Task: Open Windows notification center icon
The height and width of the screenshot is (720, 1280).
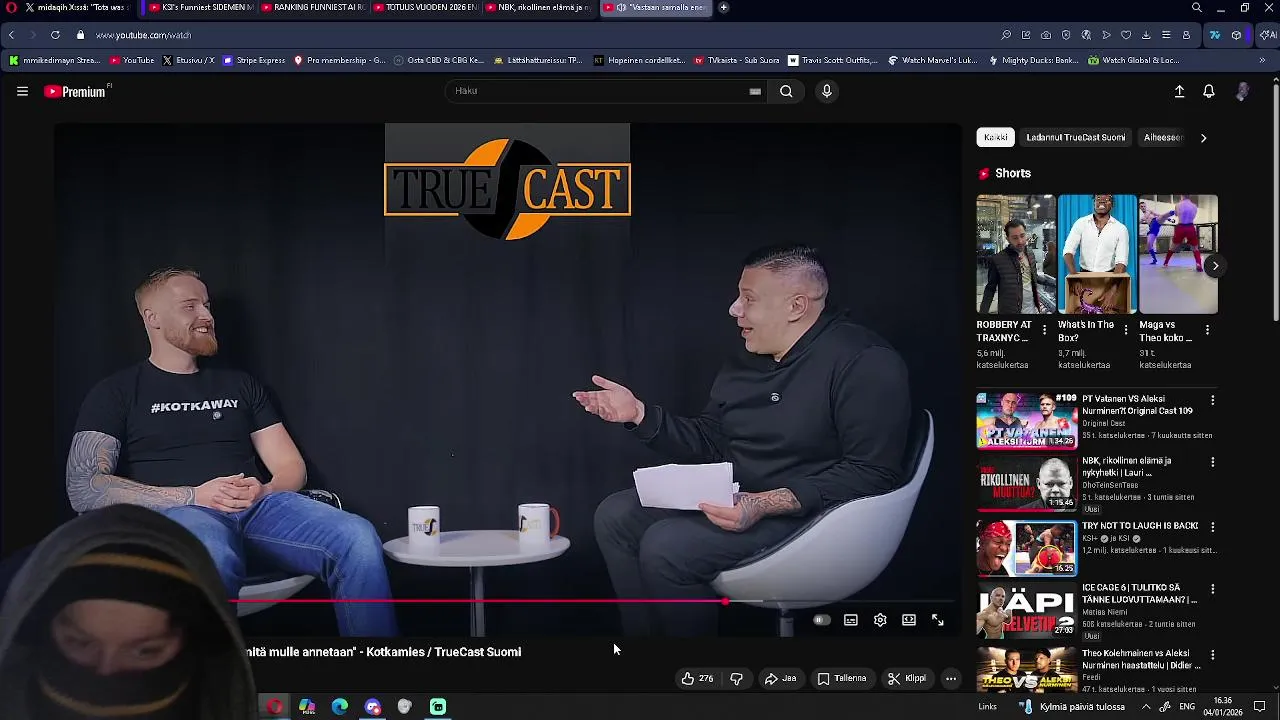Action: (x=1260, y=706)
